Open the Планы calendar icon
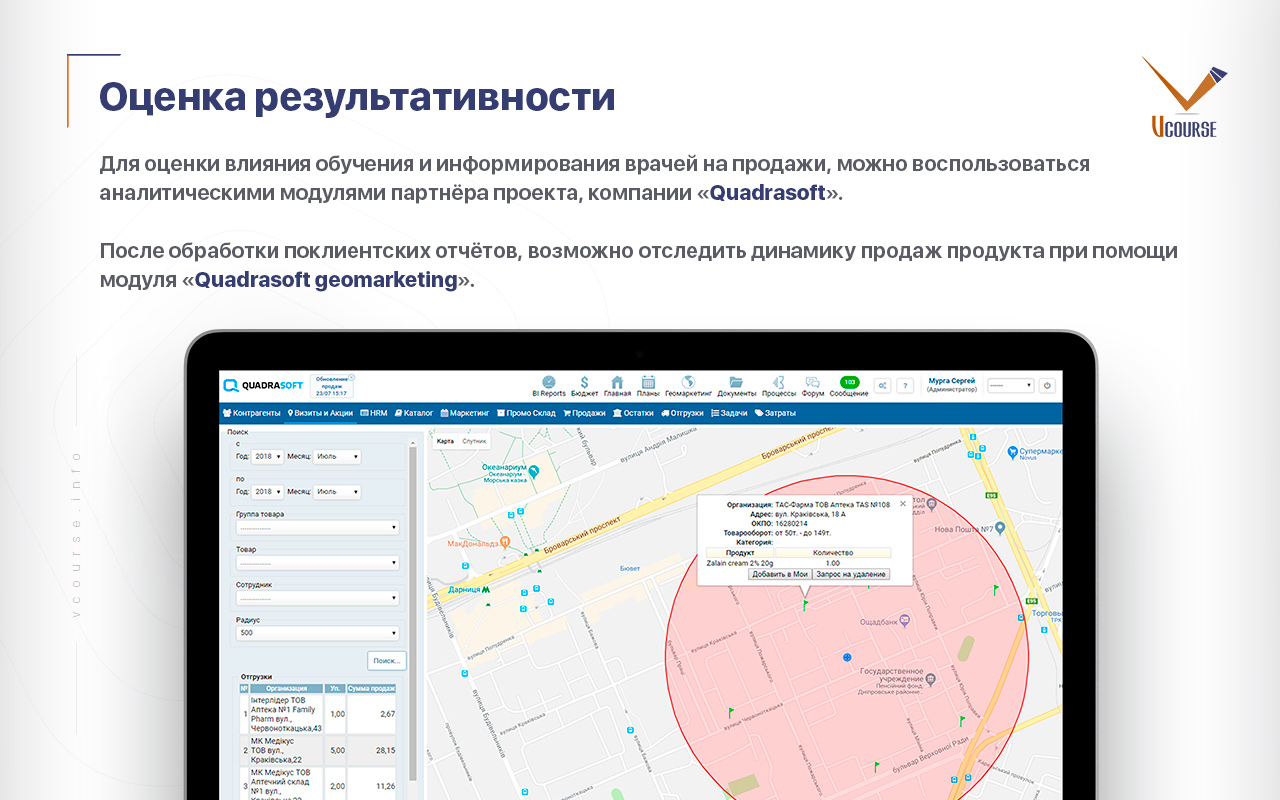Image resolution: width=1280 pixels, height=800 pixels. [648, 386]
